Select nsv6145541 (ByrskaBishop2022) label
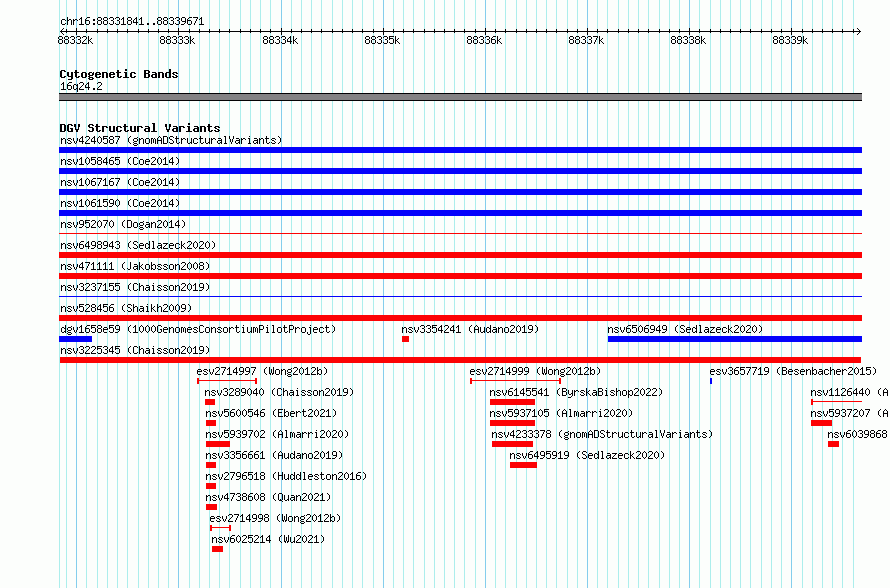 point(576,392)
